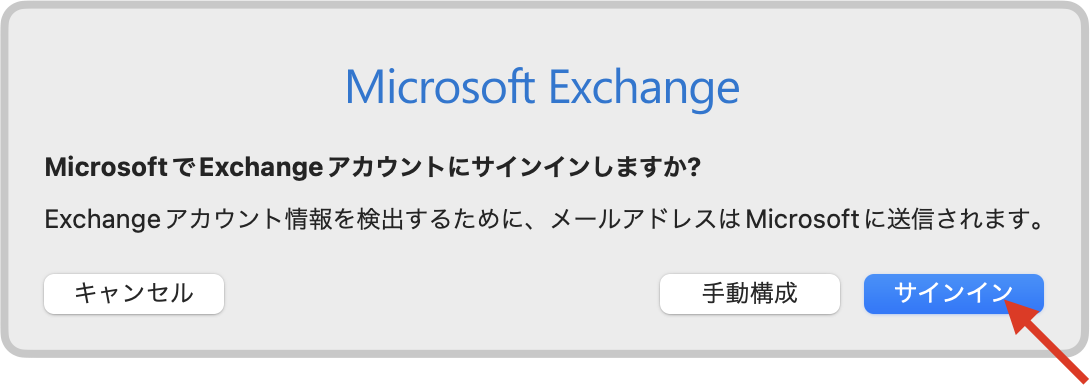Click the question mark ending the heading
The image size is (1092, 386).
point(692,168)
